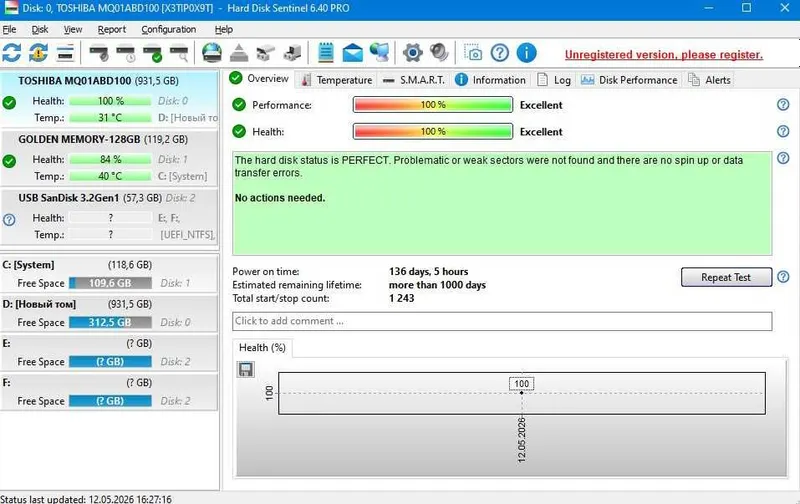Select the TOSHIBA MQ01ABD100 disk entry
This screenshot has width=800, height=504.
(x=109, y=99)
